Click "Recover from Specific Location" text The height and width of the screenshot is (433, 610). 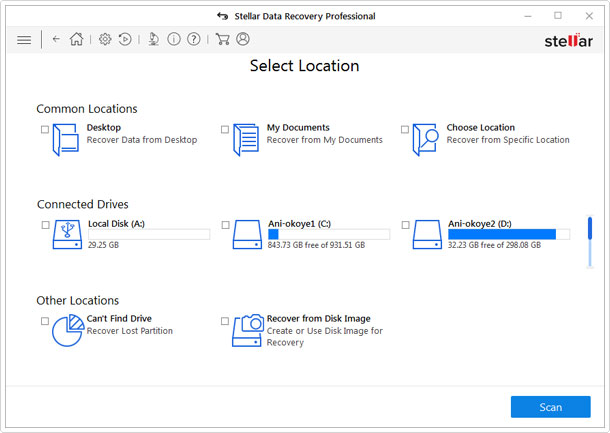coord(508,140)
